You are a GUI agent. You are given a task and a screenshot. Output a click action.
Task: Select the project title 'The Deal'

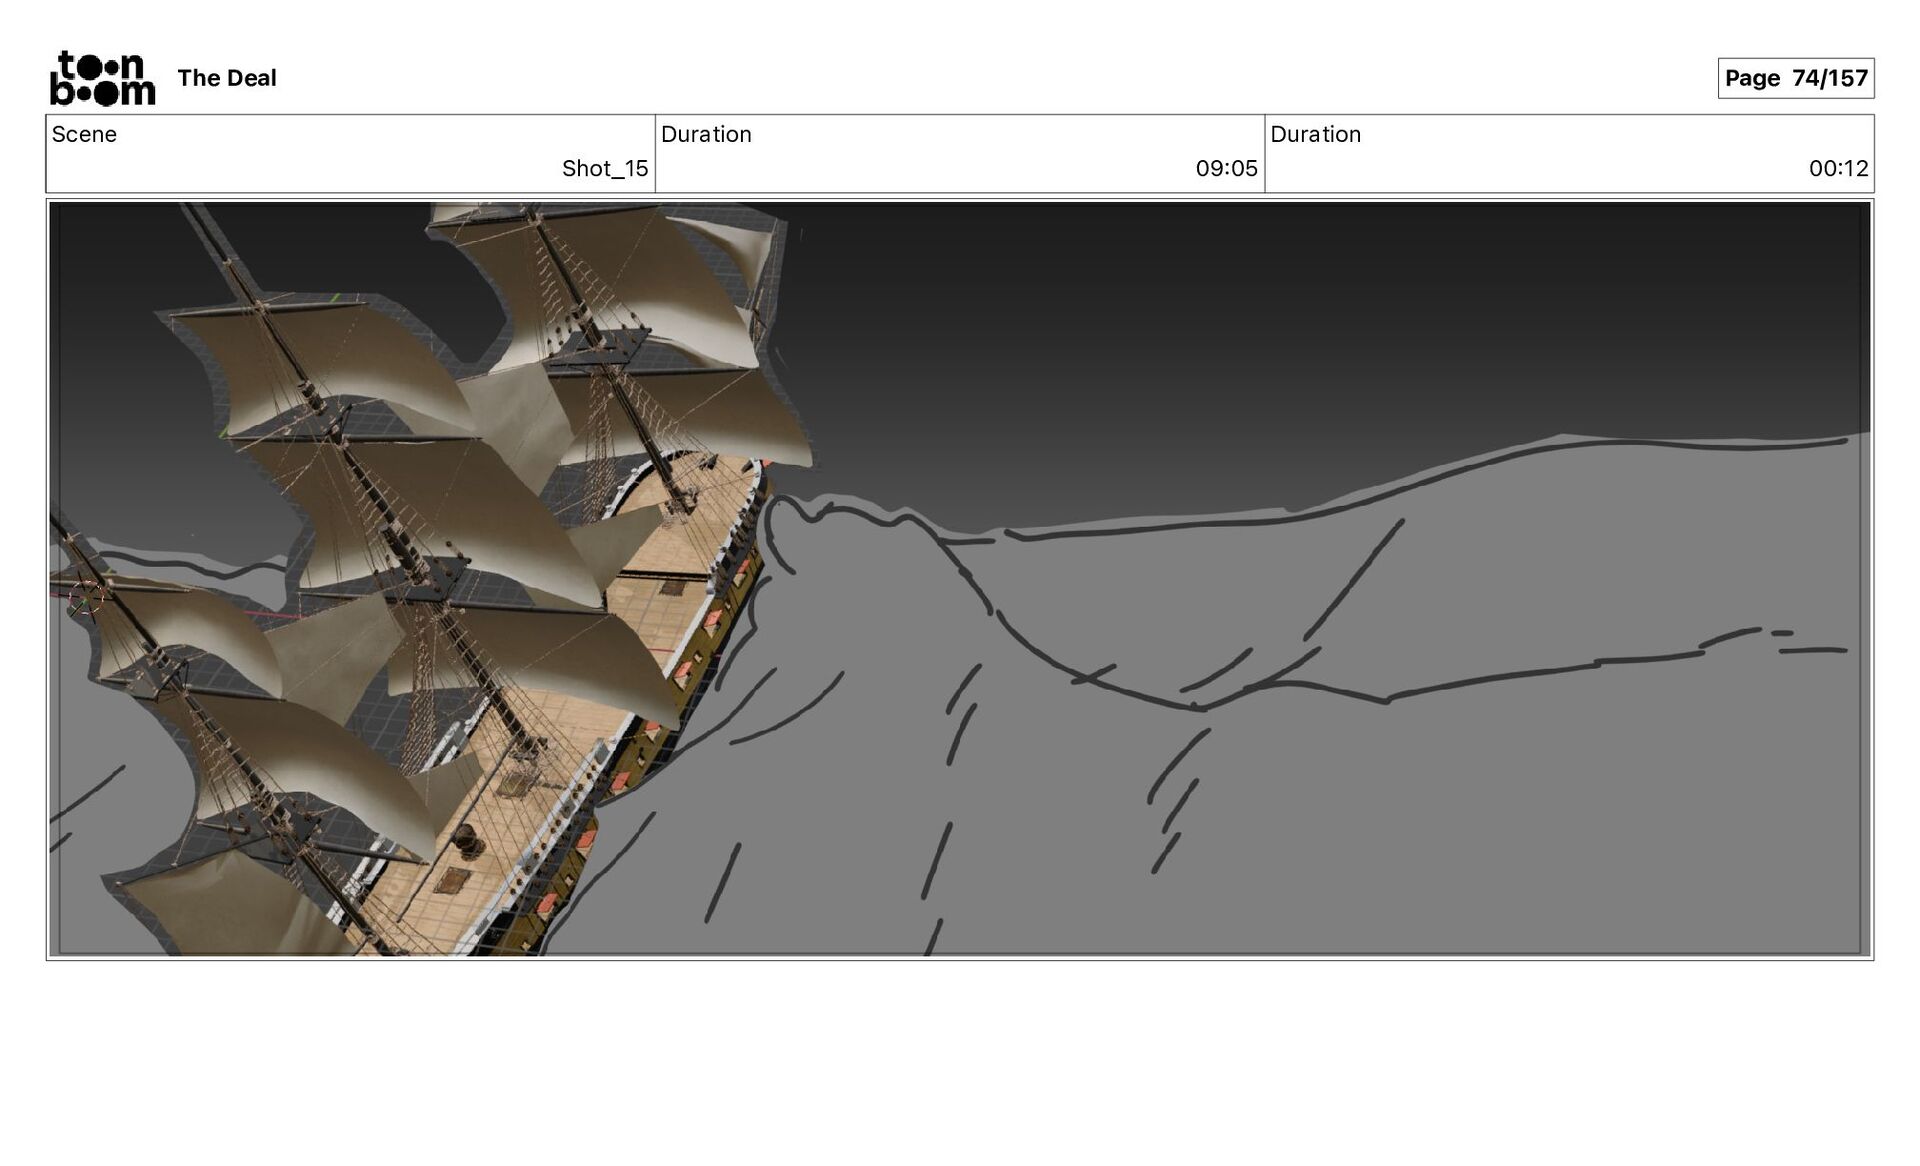pyautogui.click(x=227, y=78)
